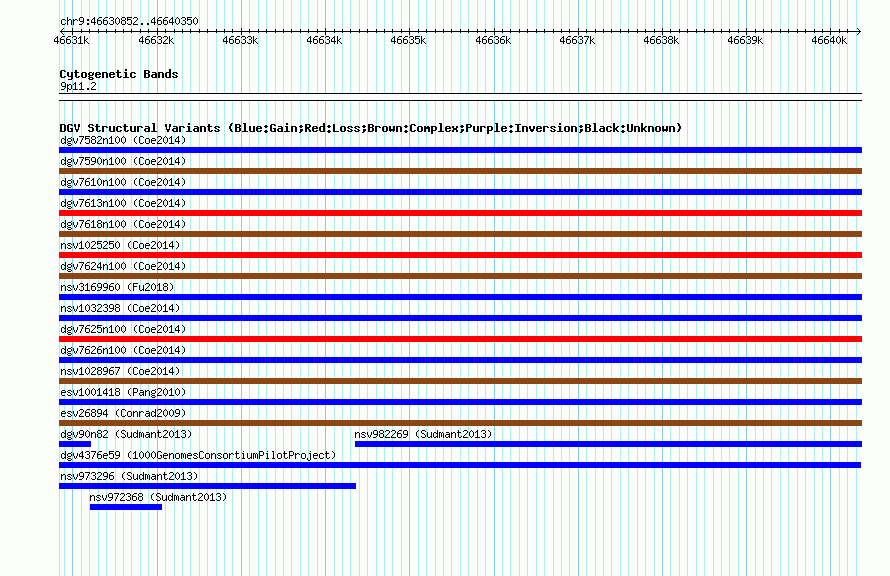Click the brown bar under dgv7624n100
This screenshot has height=576, width=890.
tap(460, 276)
